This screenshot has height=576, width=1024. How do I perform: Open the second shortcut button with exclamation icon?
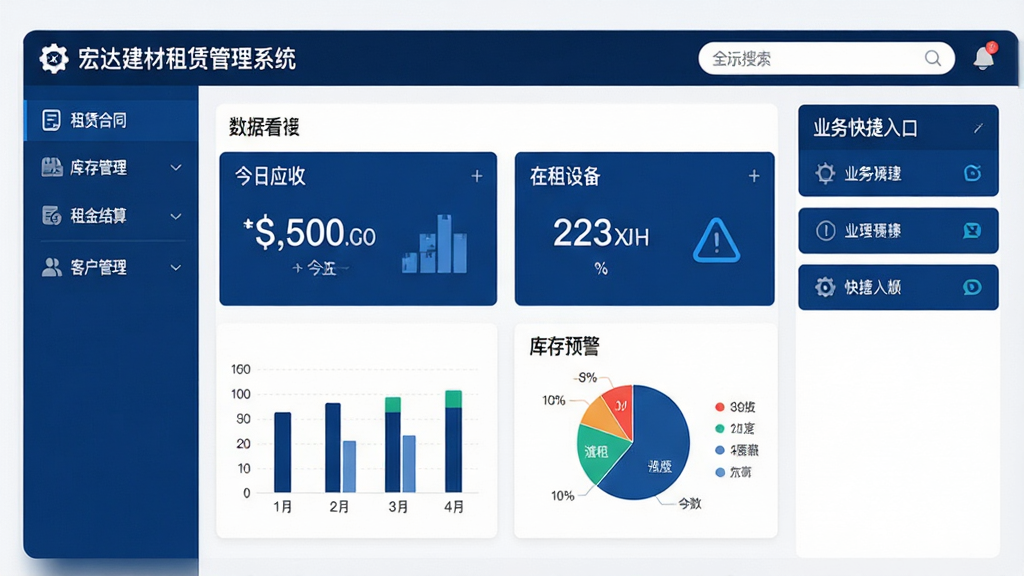coord(898,231)
